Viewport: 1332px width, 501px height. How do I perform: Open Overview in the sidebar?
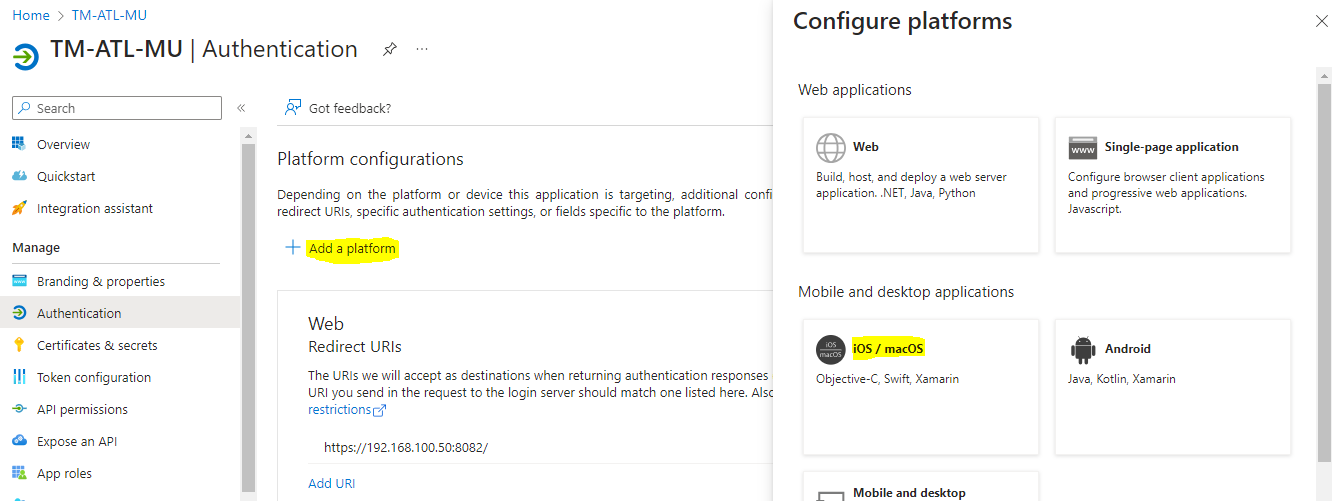pos(63,145)
